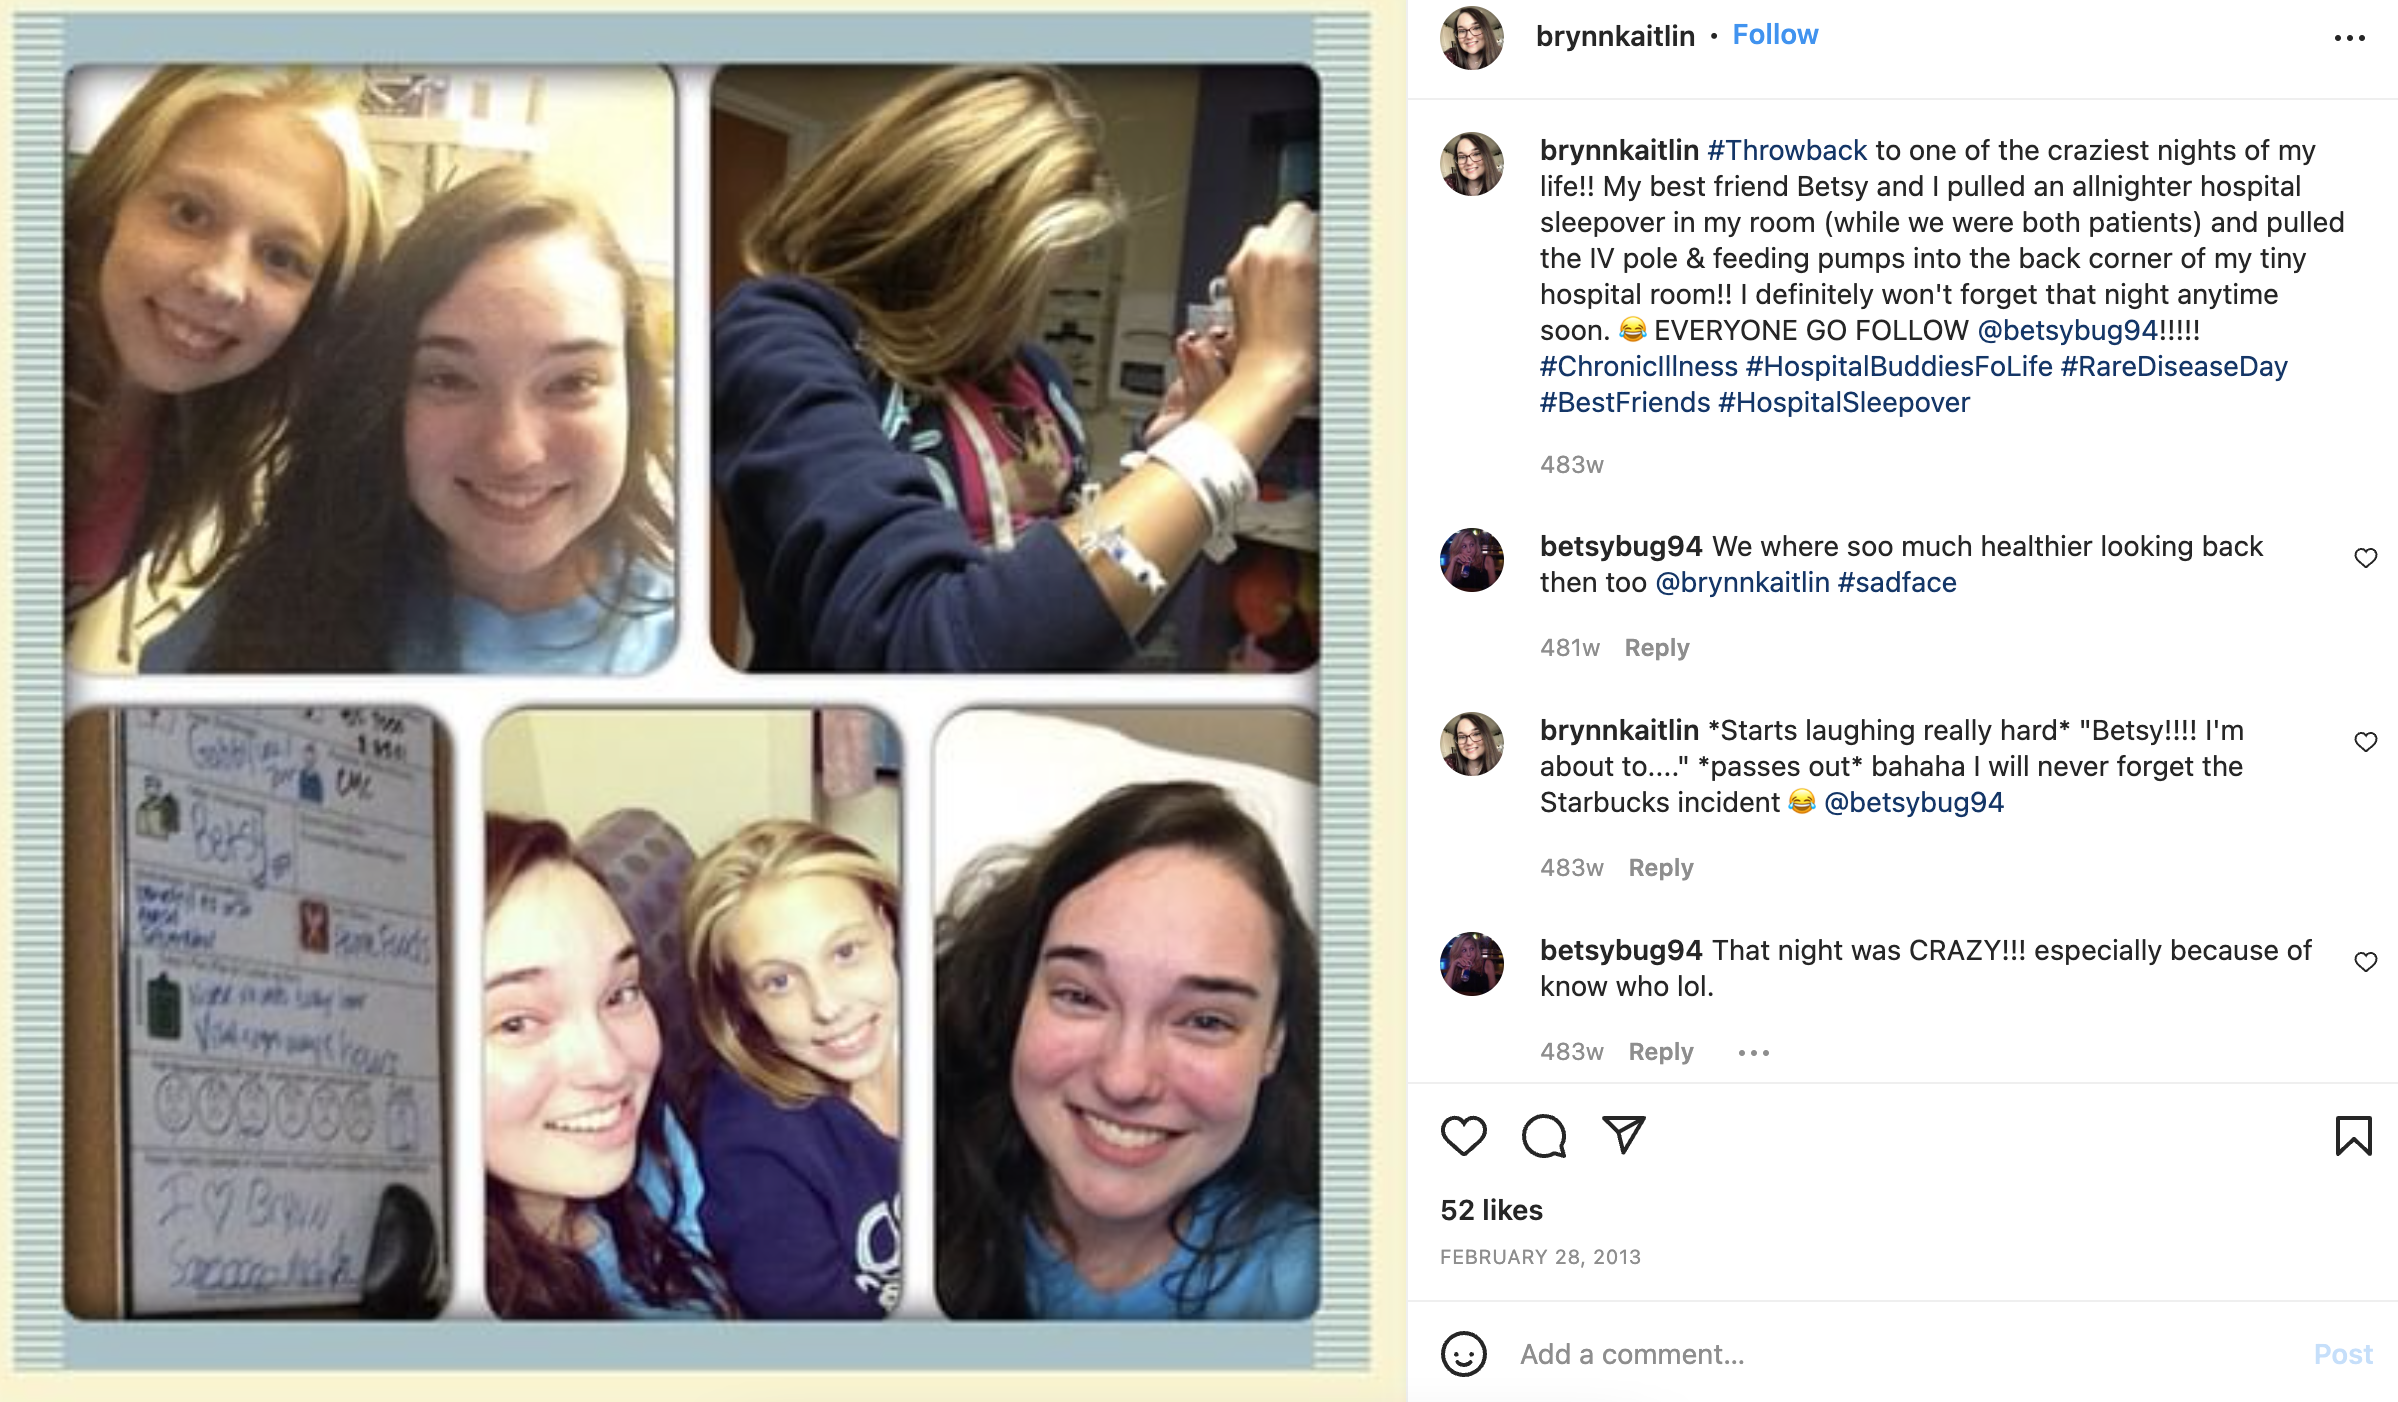Click brynnkaitlin avatar in post header
This screenshot has width=2398, height=1402.
pos(1471,38)
